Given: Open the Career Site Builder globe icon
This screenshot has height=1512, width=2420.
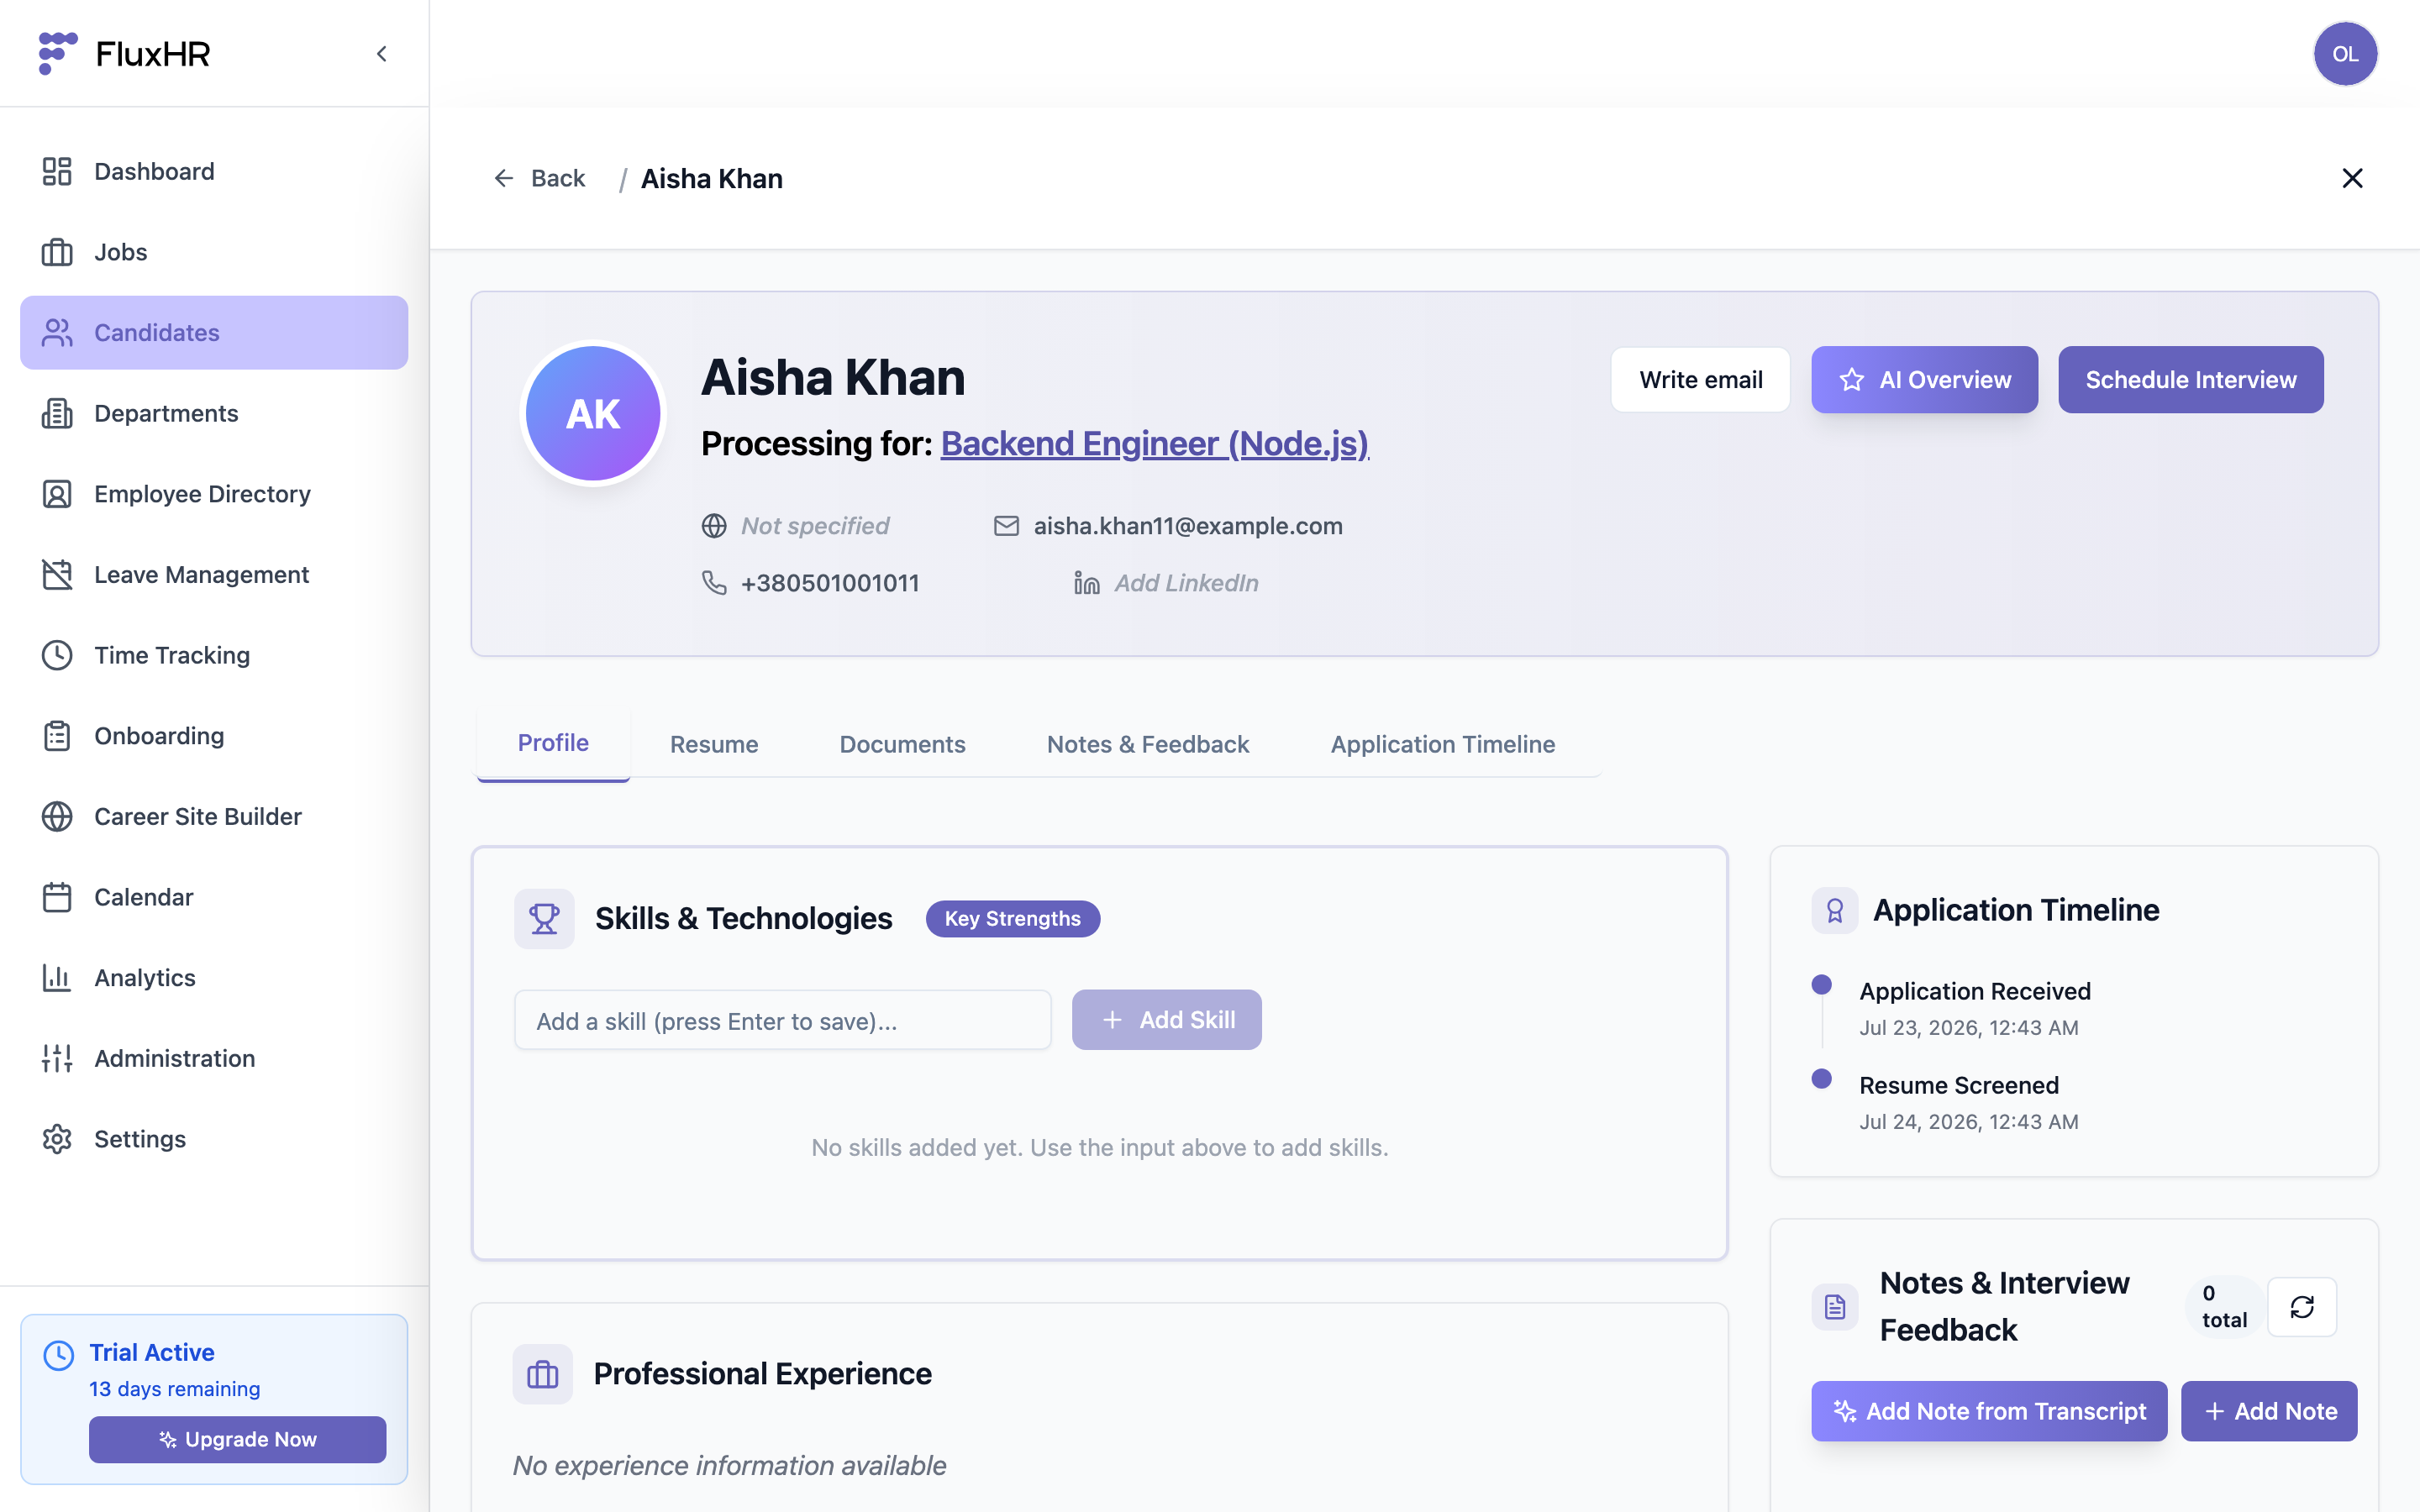Looking at the screenshot, I should click(57, 817).
